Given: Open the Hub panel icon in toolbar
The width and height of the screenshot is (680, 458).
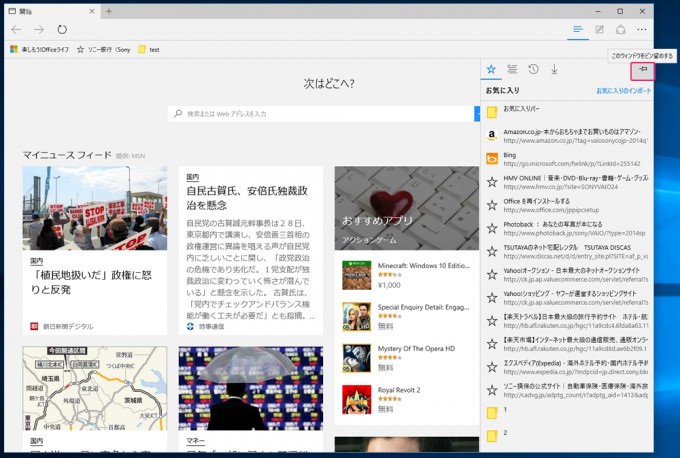Looking at the screenshot, I should tap(578, 29).
